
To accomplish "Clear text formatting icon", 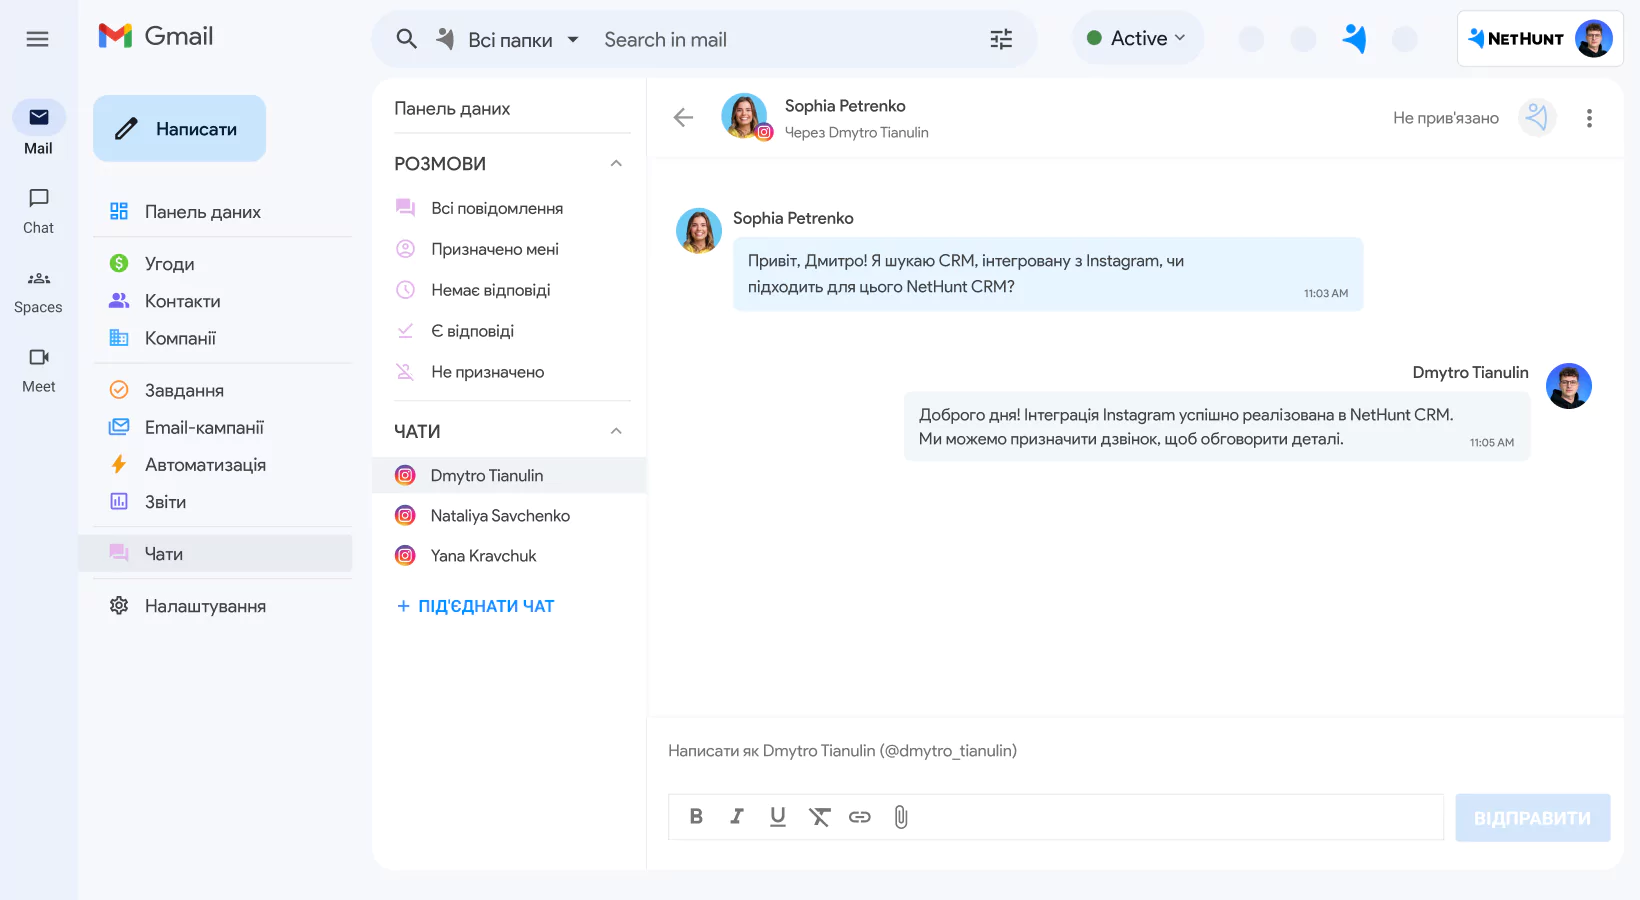I will tap(819, 817).
